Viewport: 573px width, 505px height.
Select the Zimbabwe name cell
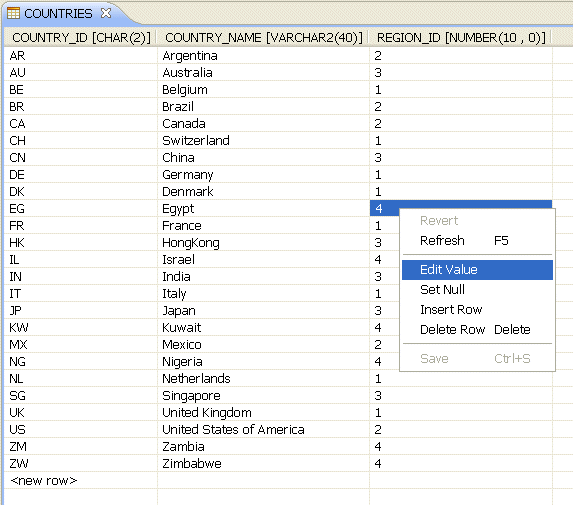(263, 464)
